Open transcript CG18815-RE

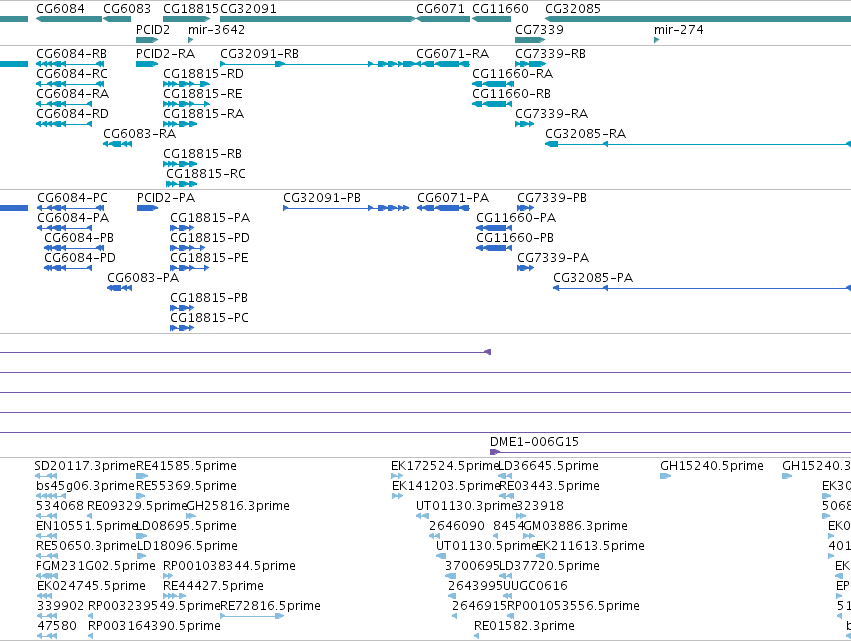coord(202,94)
